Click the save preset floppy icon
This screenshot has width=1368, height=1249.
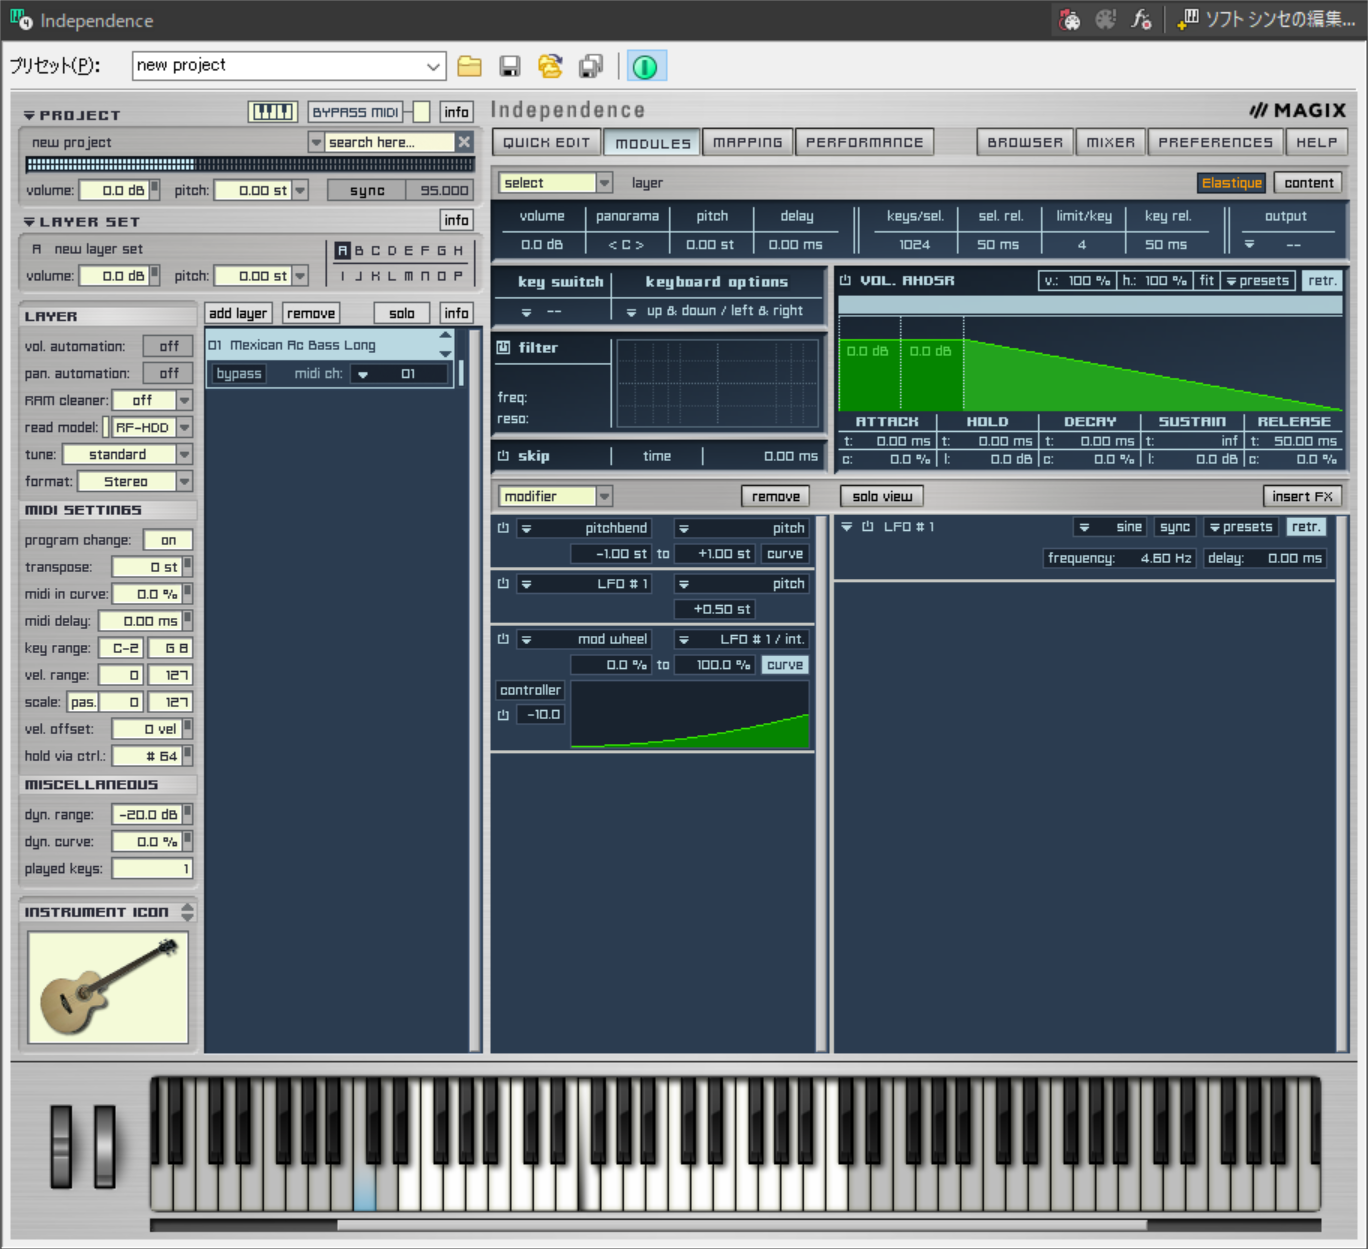click(x=509, y=66)
